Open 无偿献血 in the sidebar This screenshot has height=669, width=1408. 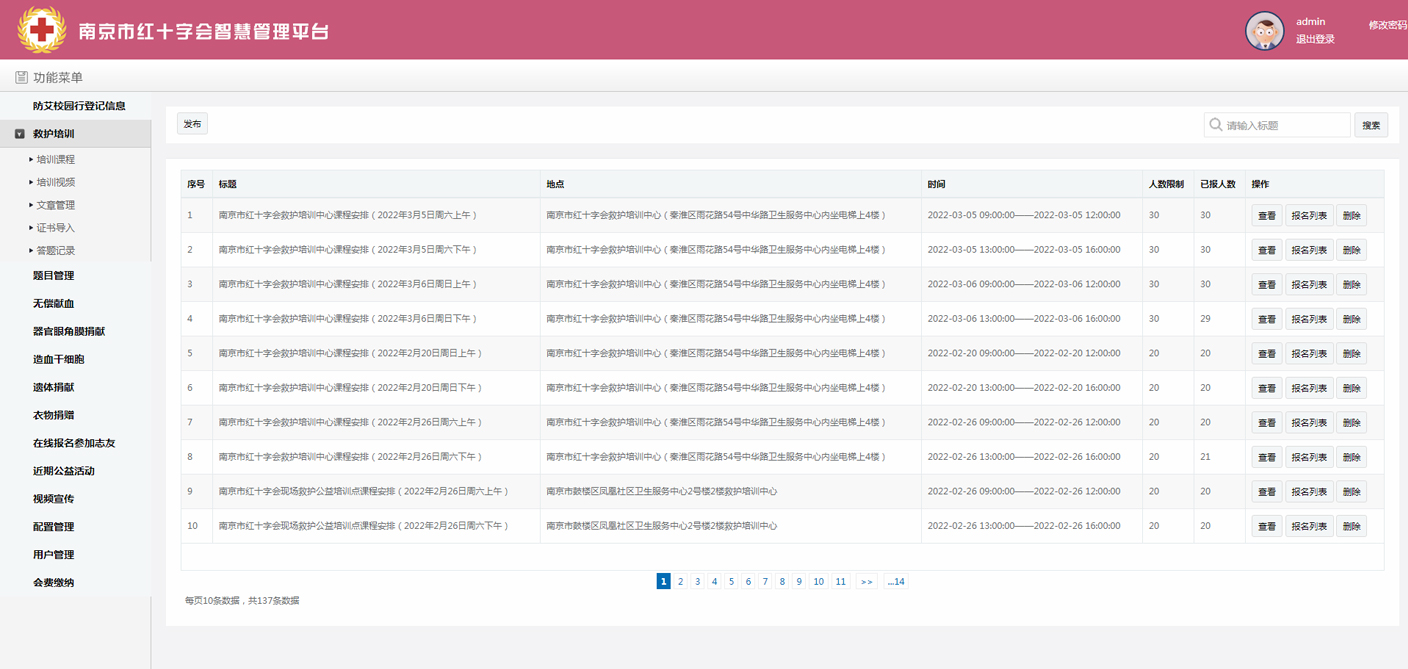click(53, 303)
